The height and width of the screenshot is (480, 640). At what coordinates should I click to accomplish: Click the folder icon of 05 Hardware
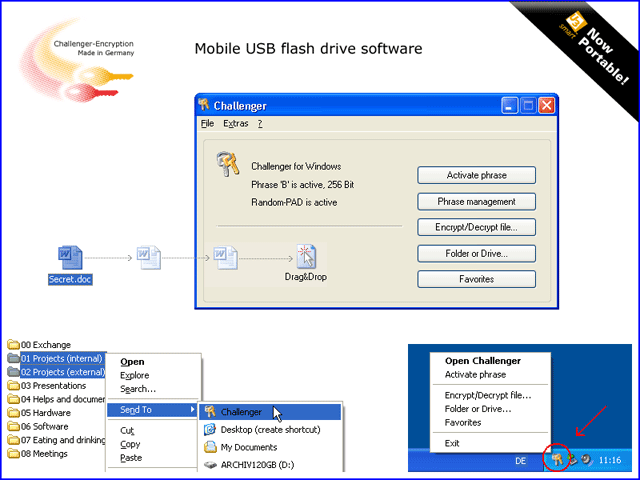[x=13, y=413]
